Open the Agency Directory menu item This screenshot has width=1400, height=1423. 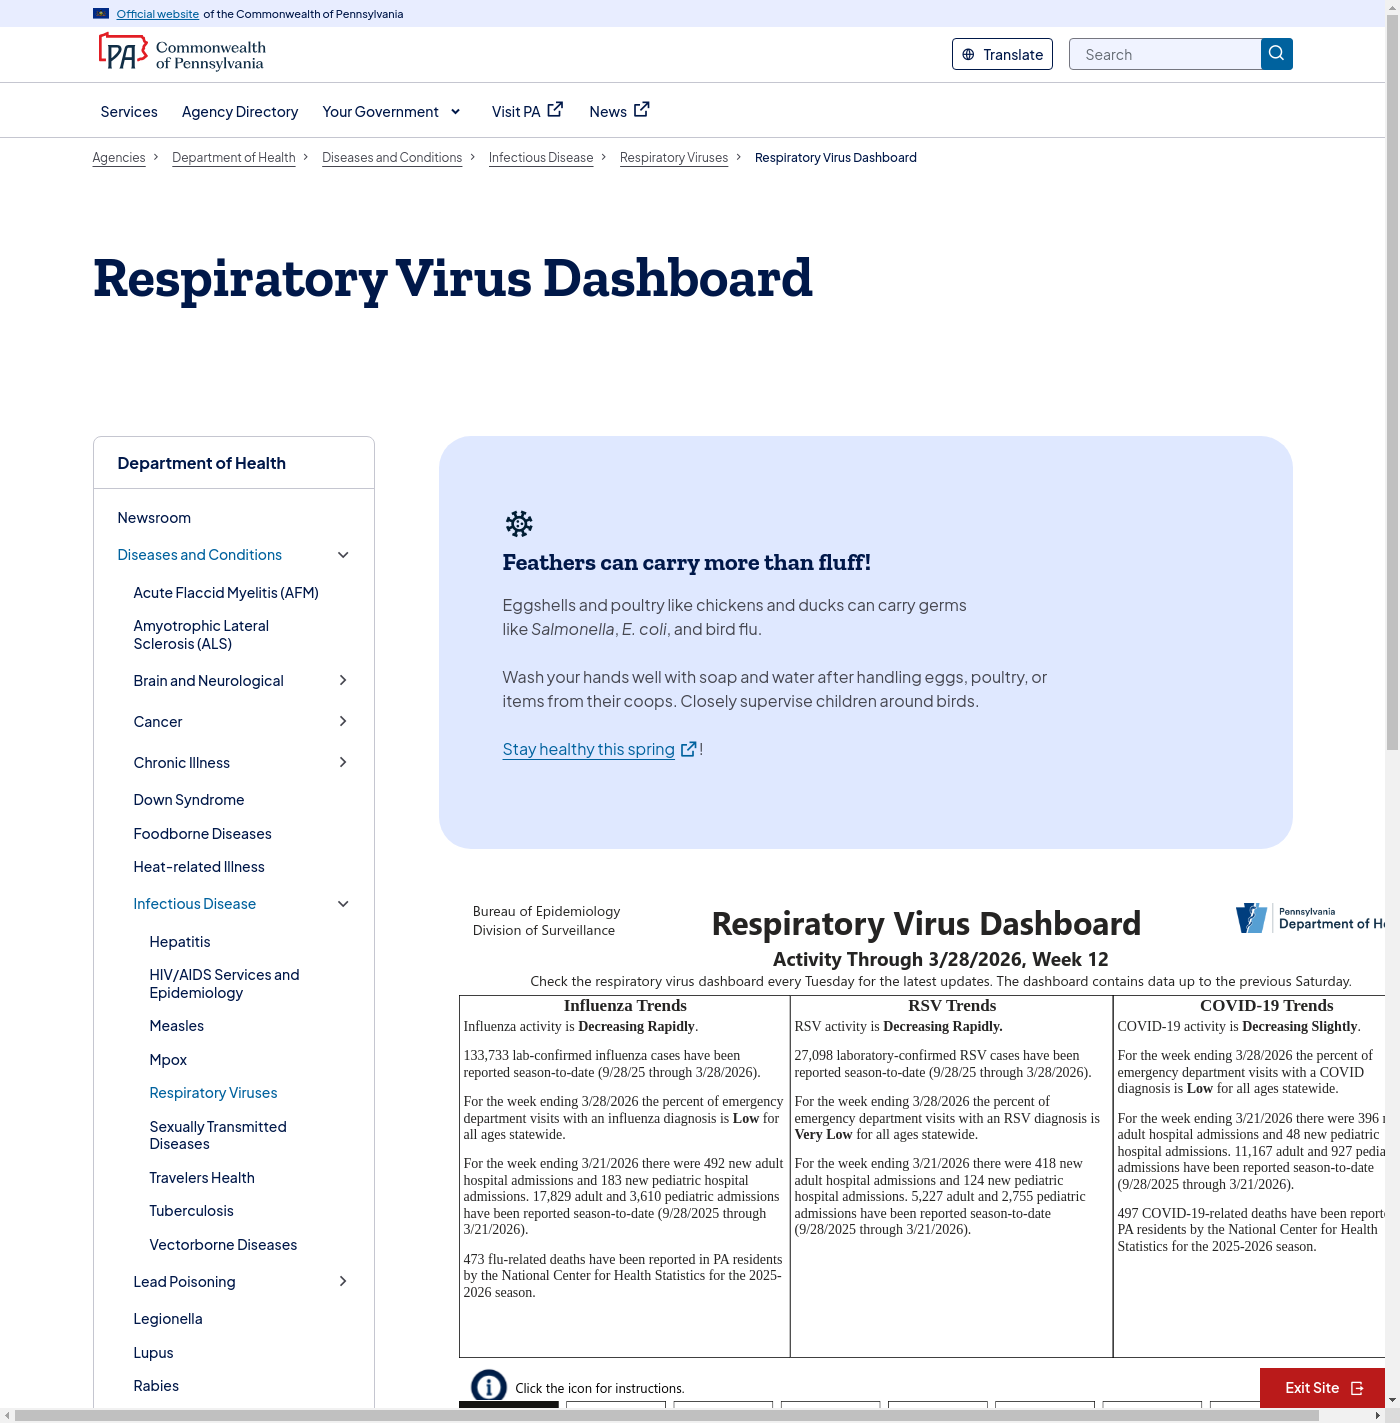[240, 111]
